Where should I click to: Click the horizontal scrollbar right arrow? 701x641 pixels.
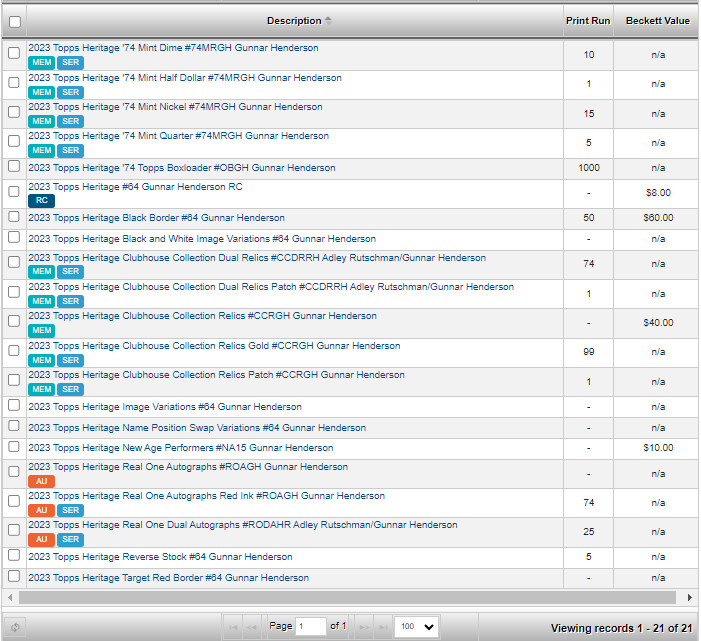tap(690, 597)
